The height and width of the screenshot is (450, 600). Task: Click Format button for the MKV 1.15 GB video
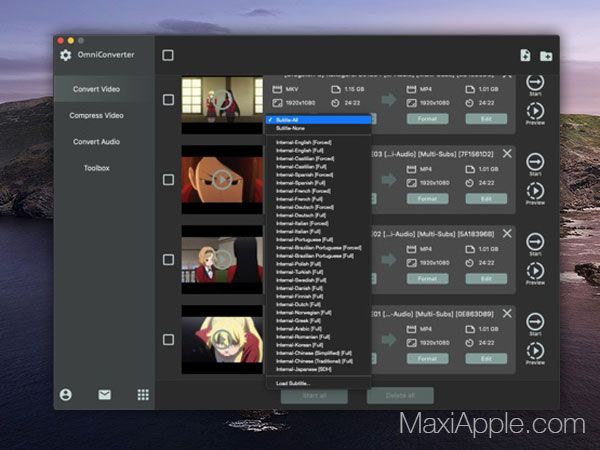click(427, 119)
